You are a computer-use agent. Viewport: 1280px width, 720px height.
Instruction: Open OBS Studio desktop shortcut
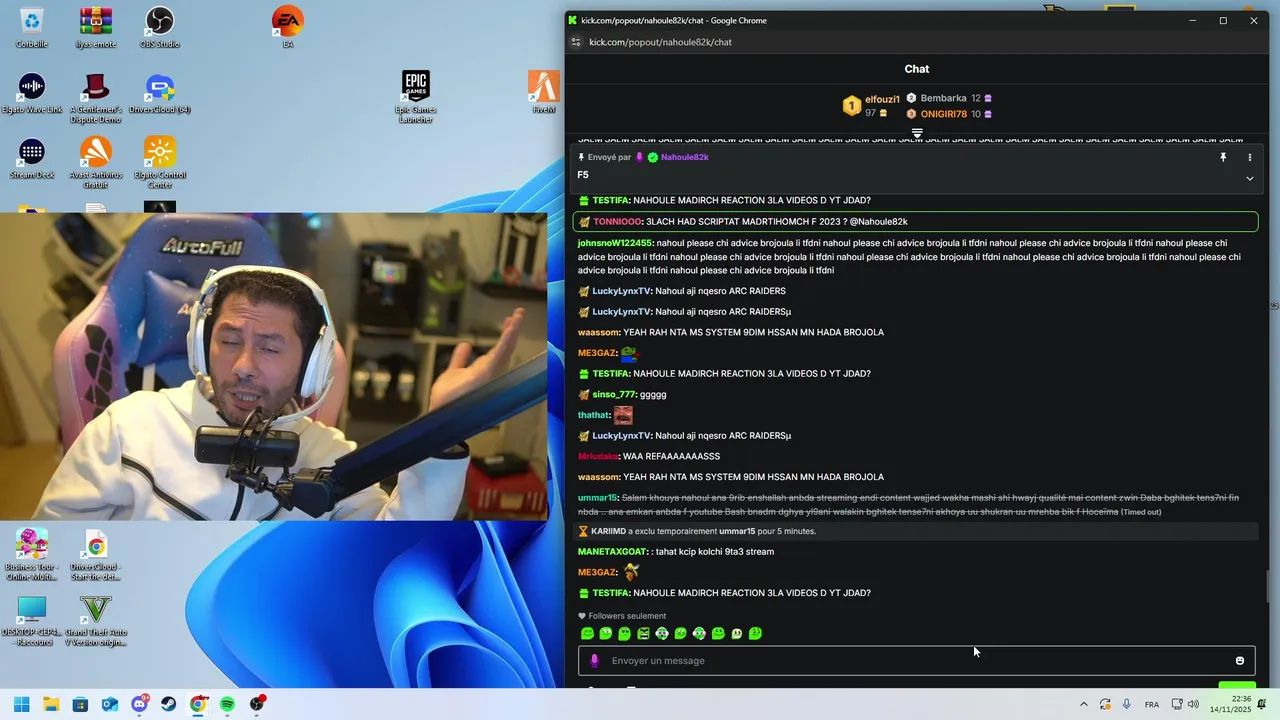(159, 27)
